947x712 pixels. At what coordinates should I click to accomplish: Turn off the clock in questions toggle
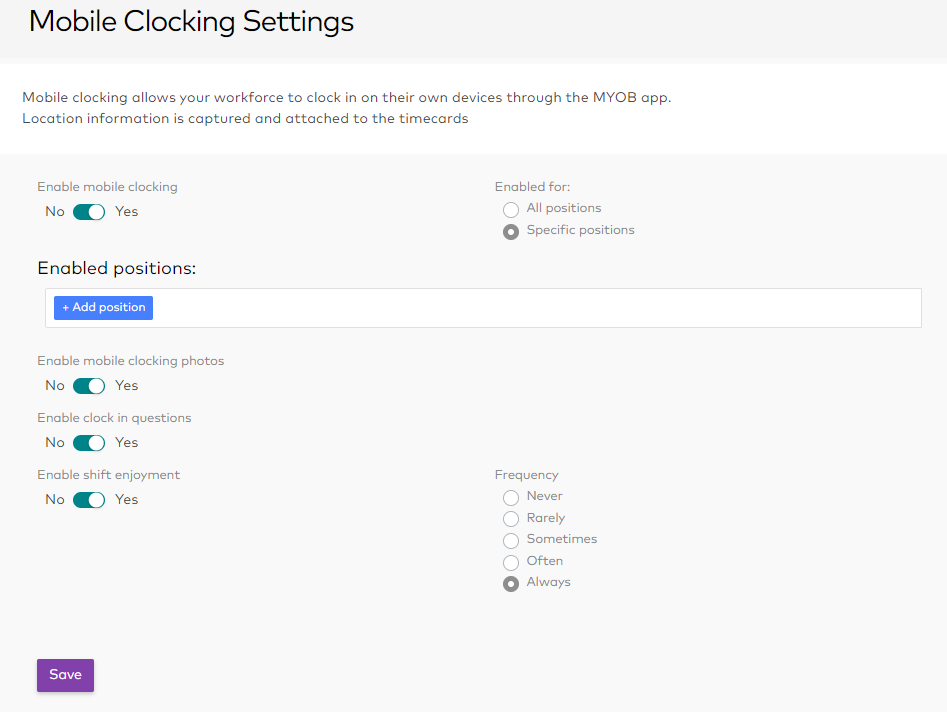[88, 442]
